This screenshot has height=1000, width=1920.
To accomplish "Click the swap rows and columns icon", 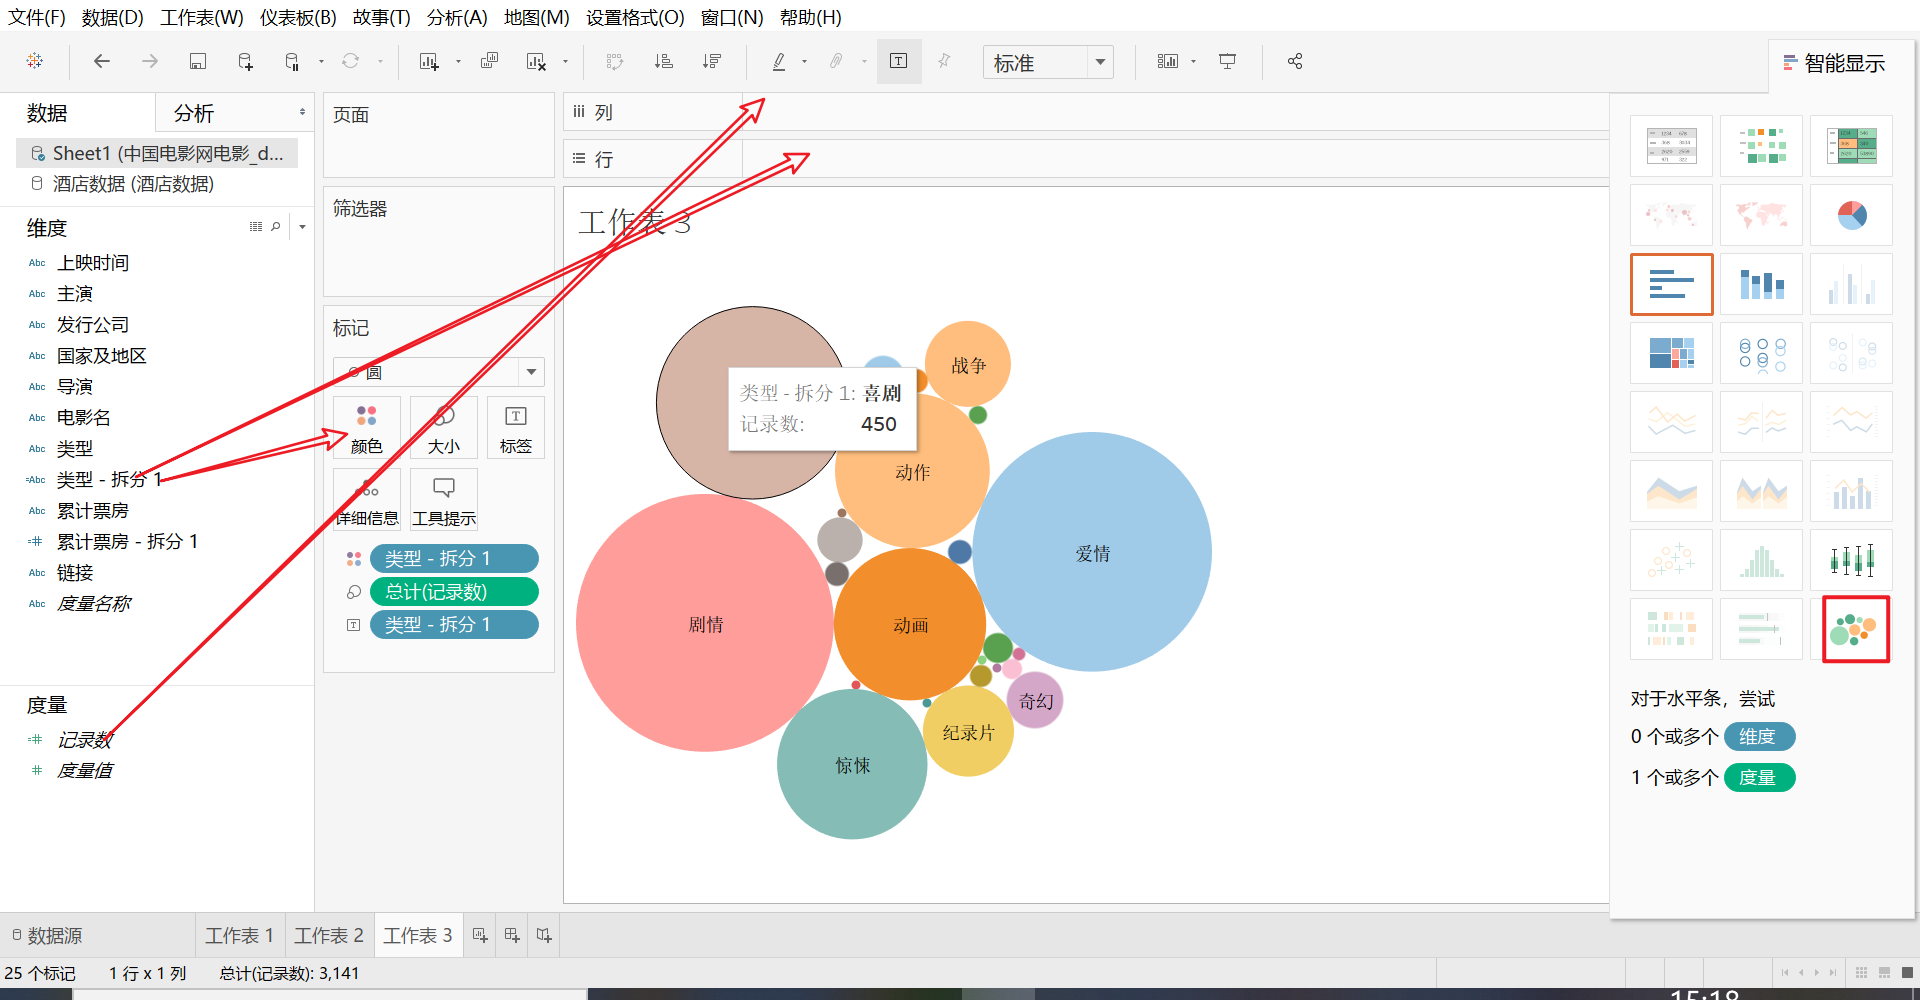I will coord(615,61).
